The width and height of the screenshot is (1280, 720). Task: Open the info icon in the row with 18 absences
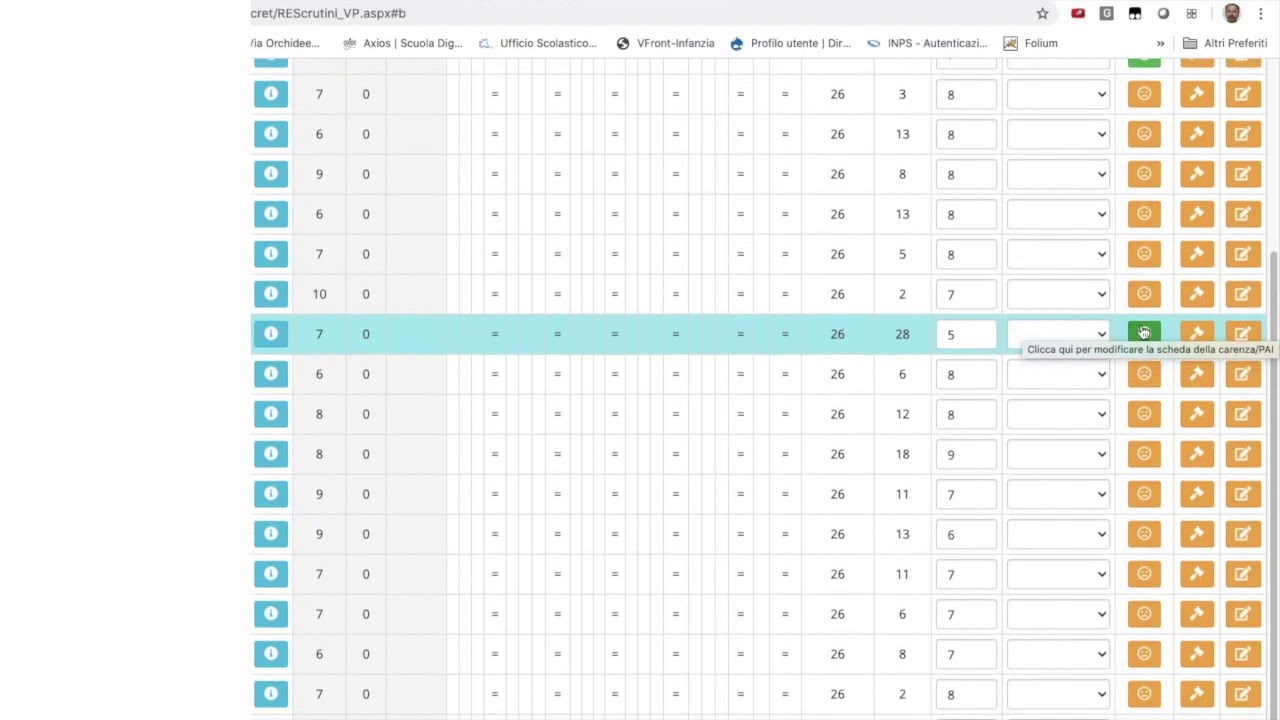click(x=271, y=454)
